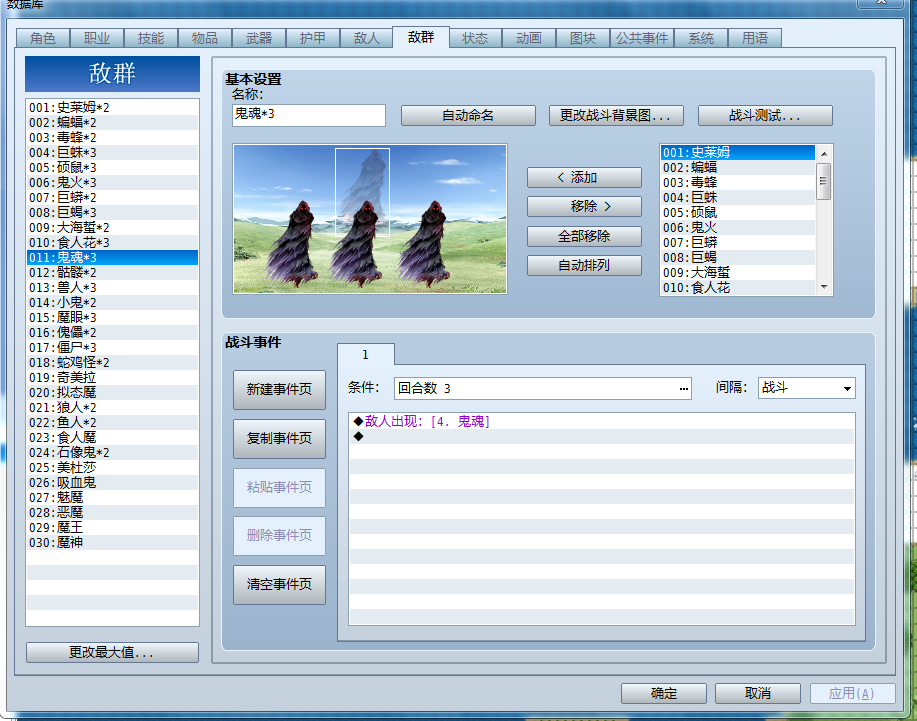Select troop 030:魔神

coord(112,543)
